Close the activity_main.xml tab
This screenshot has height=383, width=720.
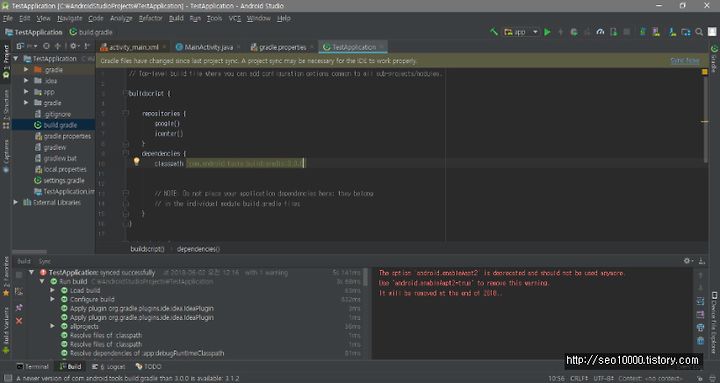tap(164, 47)
